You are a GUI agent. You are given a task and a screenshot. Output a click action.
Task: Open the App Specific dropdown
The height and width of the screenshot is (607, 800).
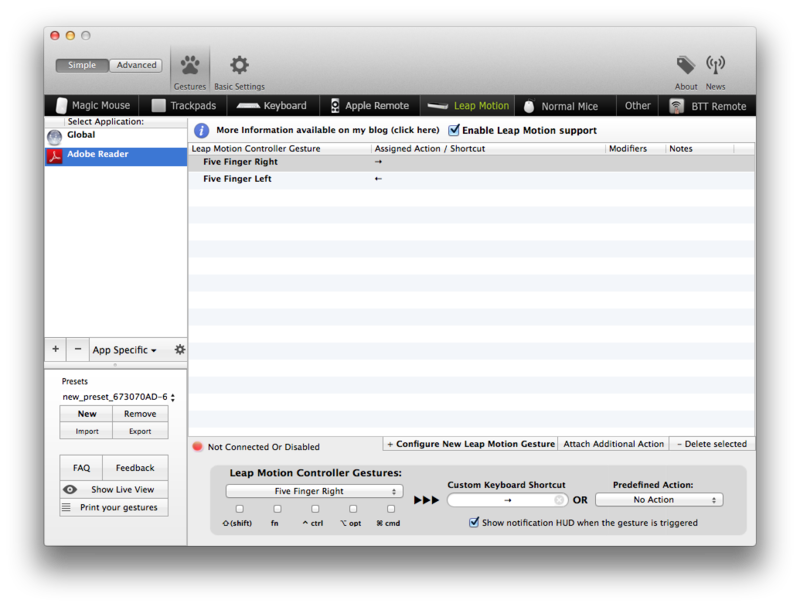[124, 350]
